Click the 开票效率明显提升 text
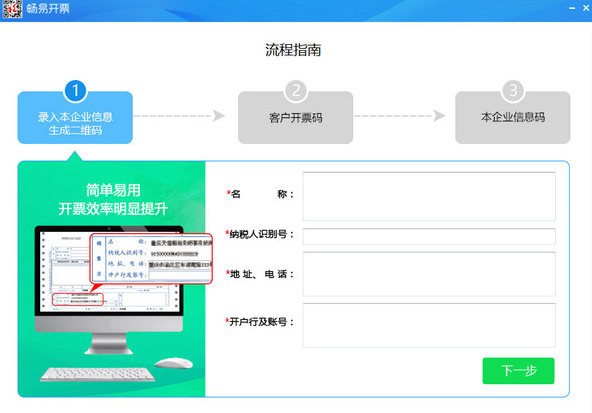The height and width of the screenshot is (413, 592). click(113, 208)
